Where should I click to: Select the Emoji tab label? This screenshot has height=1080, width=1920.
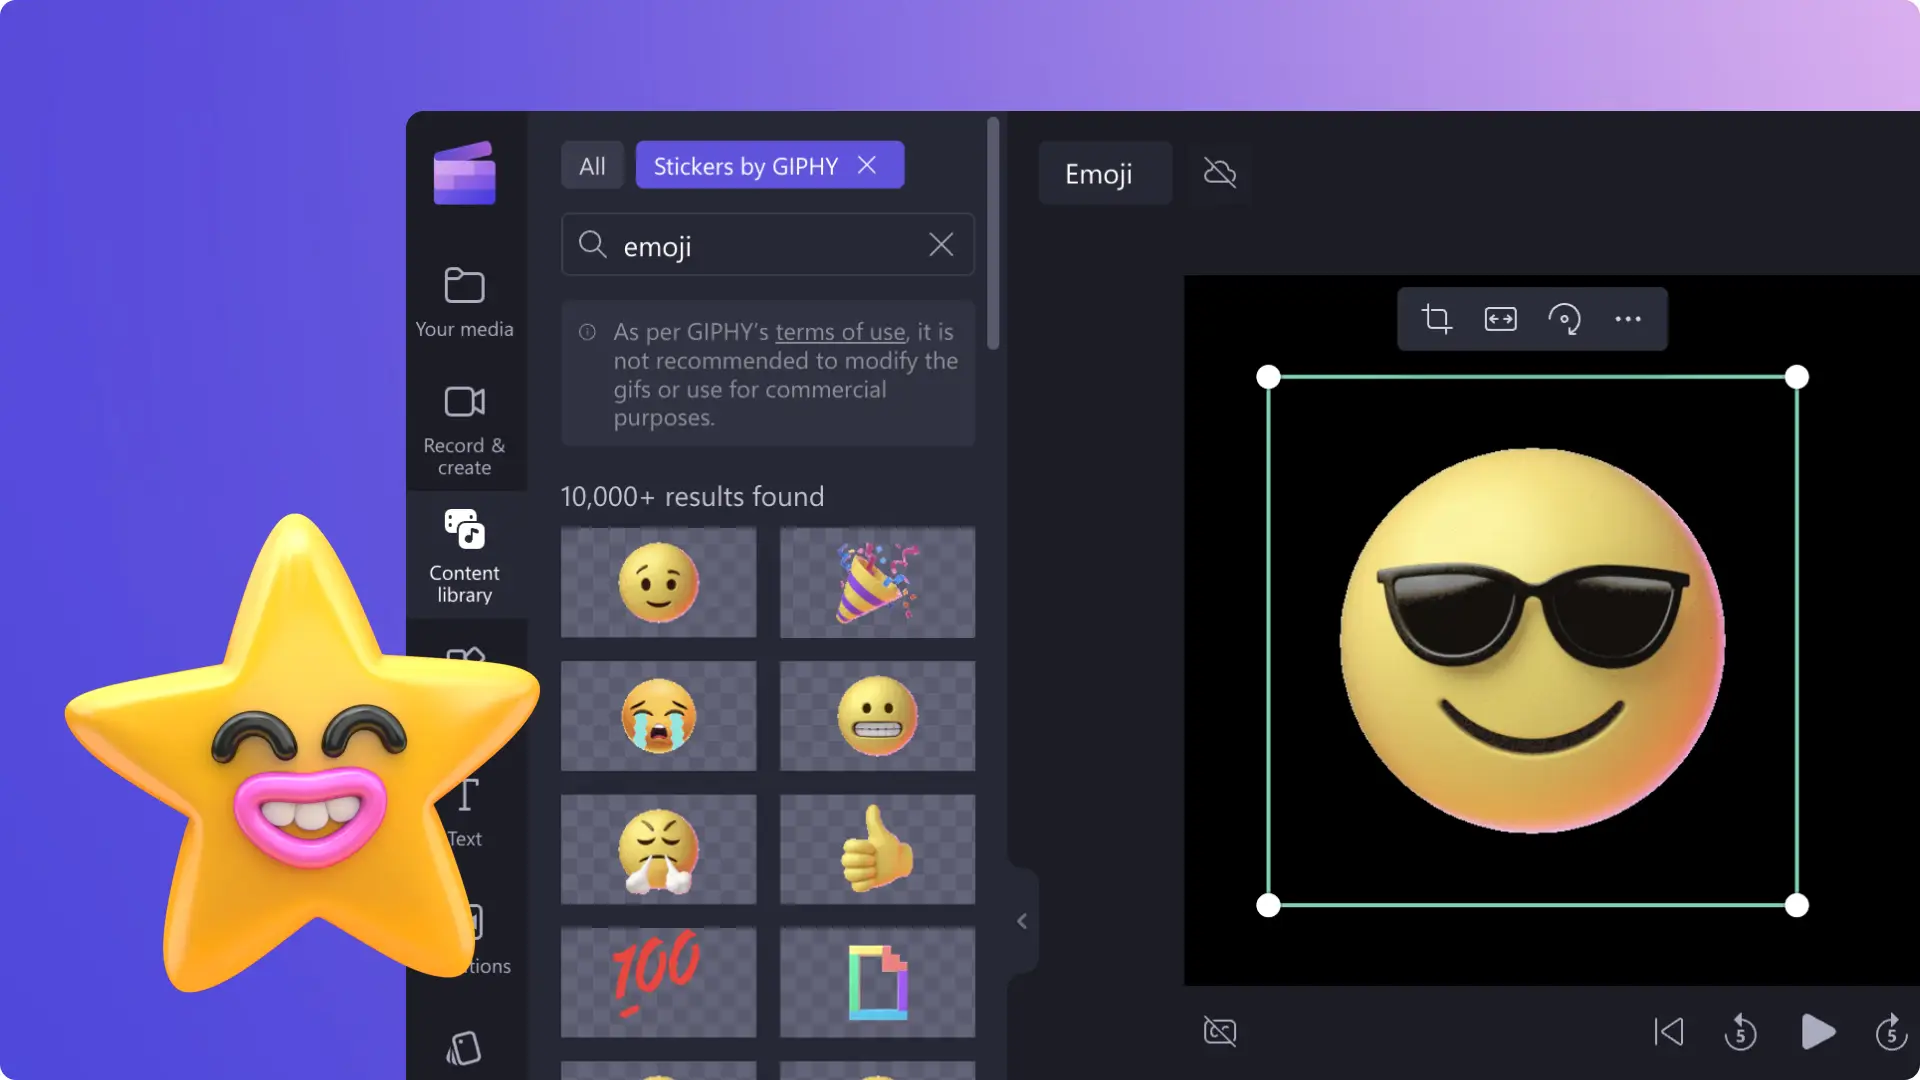pyautogui.click(x=1100, y=173)
